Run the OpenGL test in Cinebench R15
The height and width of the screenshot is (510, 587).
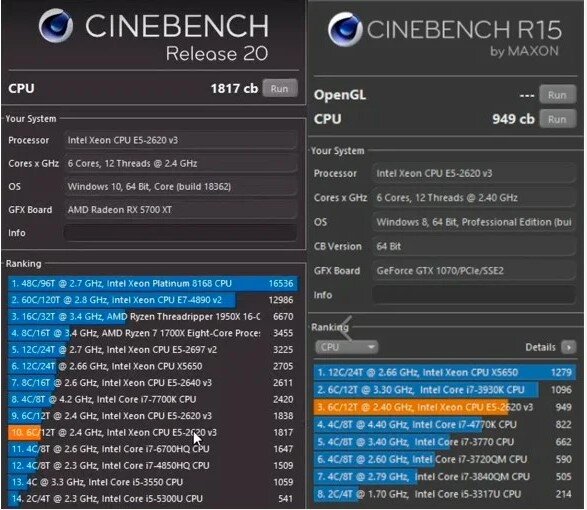(x=557, y=95)
